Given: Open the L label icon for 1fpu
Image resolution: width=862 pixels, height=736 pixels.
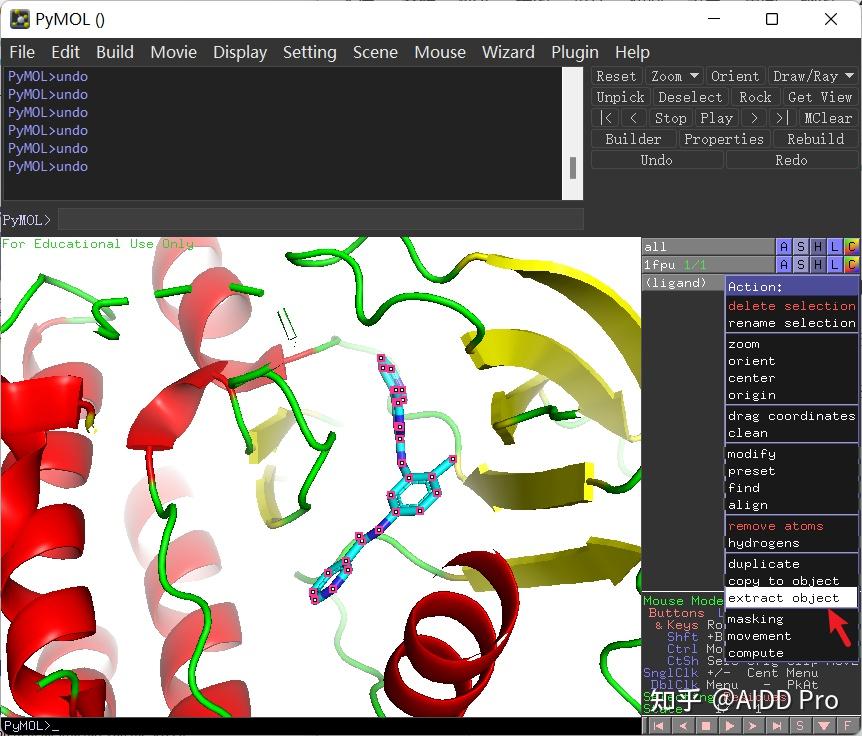Looking at the screenshot, I should pyautogui.click(x=835, y=265).
